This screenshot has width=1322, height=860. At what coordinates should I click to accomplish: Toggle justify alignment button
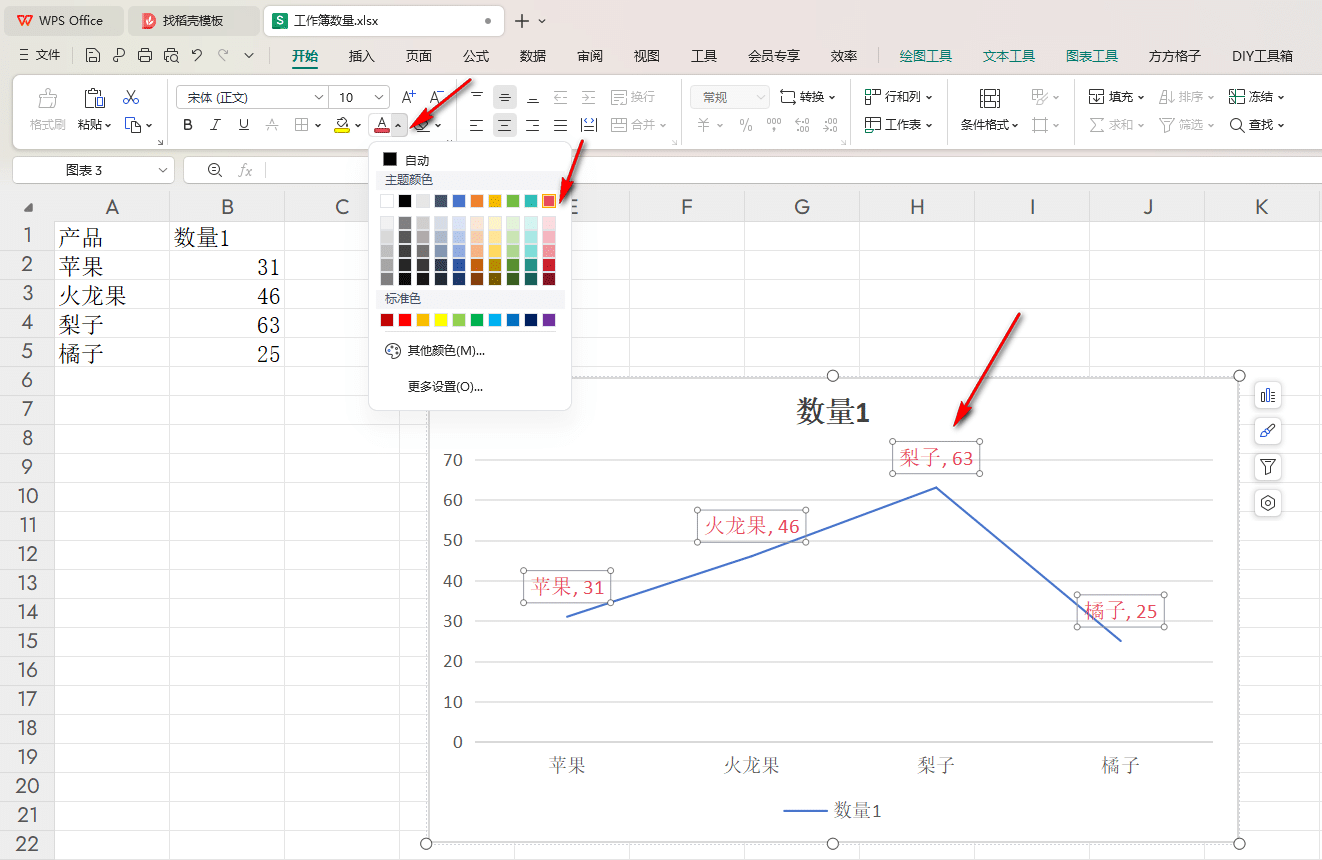click(x=560, y=125)
